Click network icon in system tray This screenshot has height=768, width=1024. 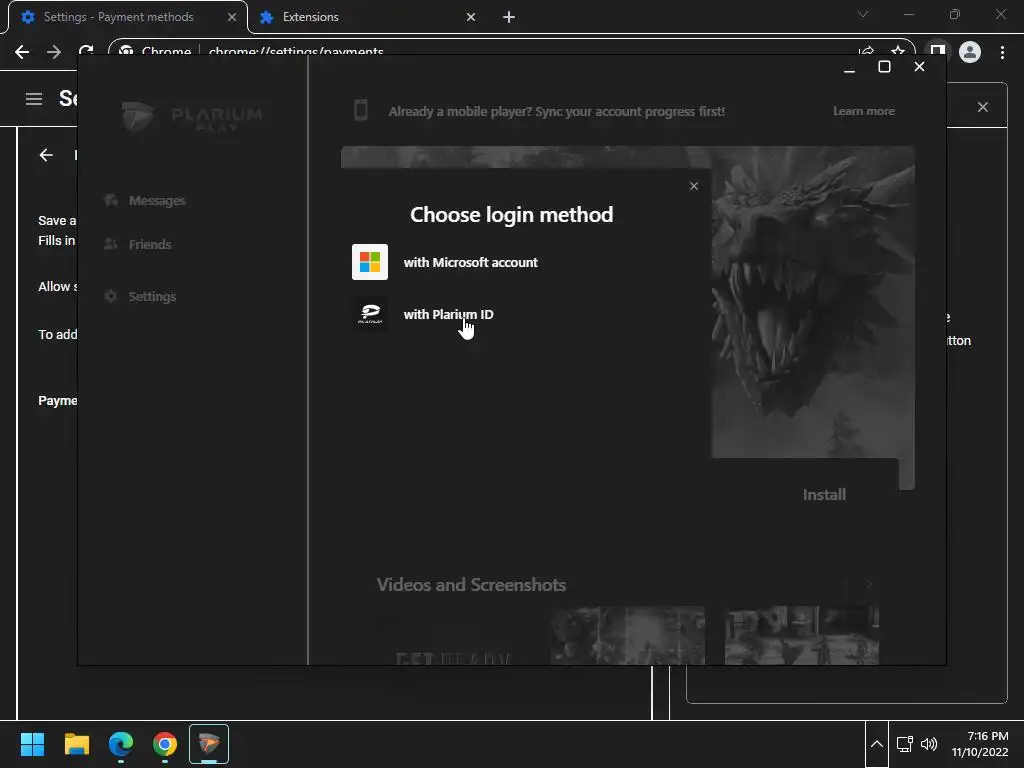904,744
